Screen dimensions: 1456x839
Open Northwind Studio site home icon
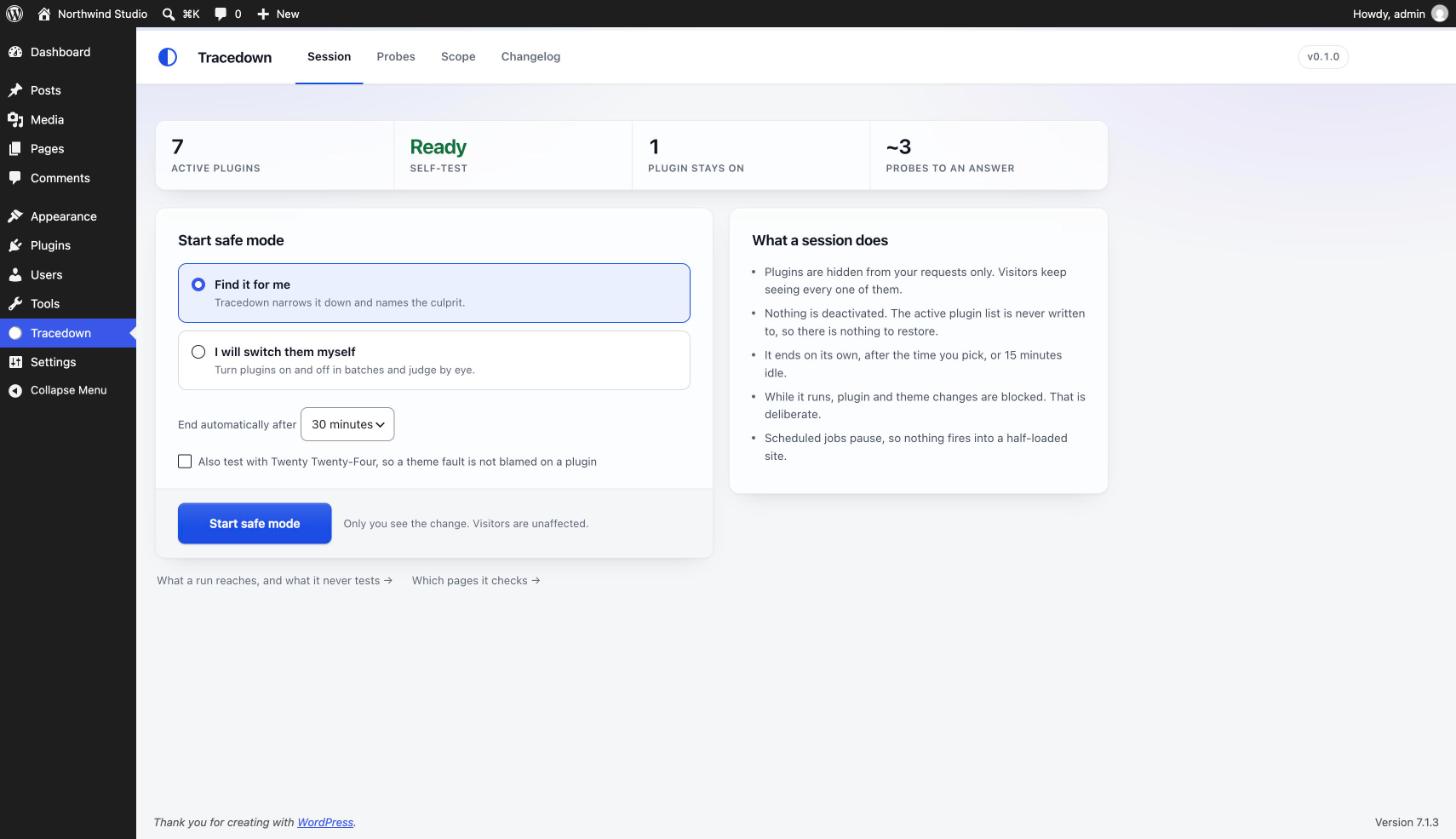[x=44, y=14]
